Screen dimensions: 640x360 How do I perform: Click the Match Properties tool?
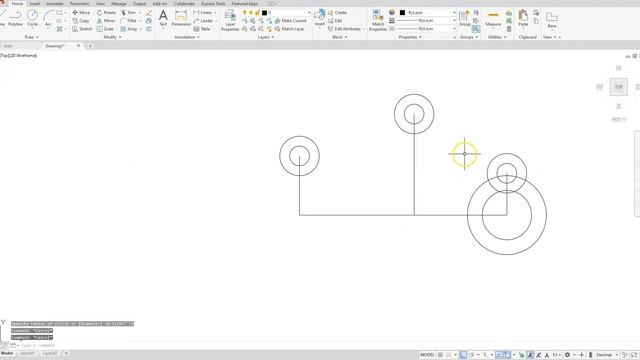(x=378, y=20)
